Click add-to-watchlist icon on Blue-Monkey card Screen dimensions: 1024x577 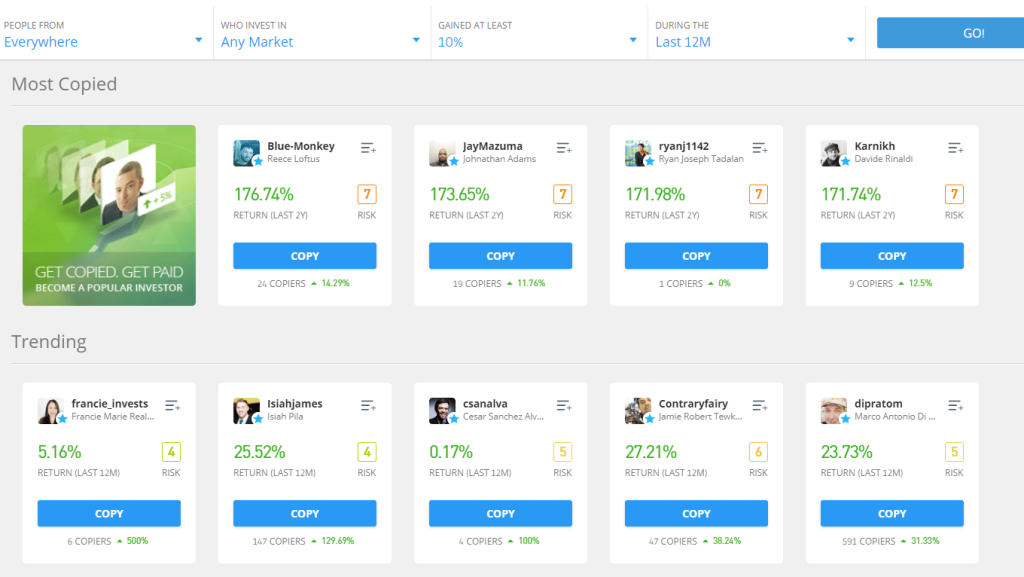coord(368,148)
